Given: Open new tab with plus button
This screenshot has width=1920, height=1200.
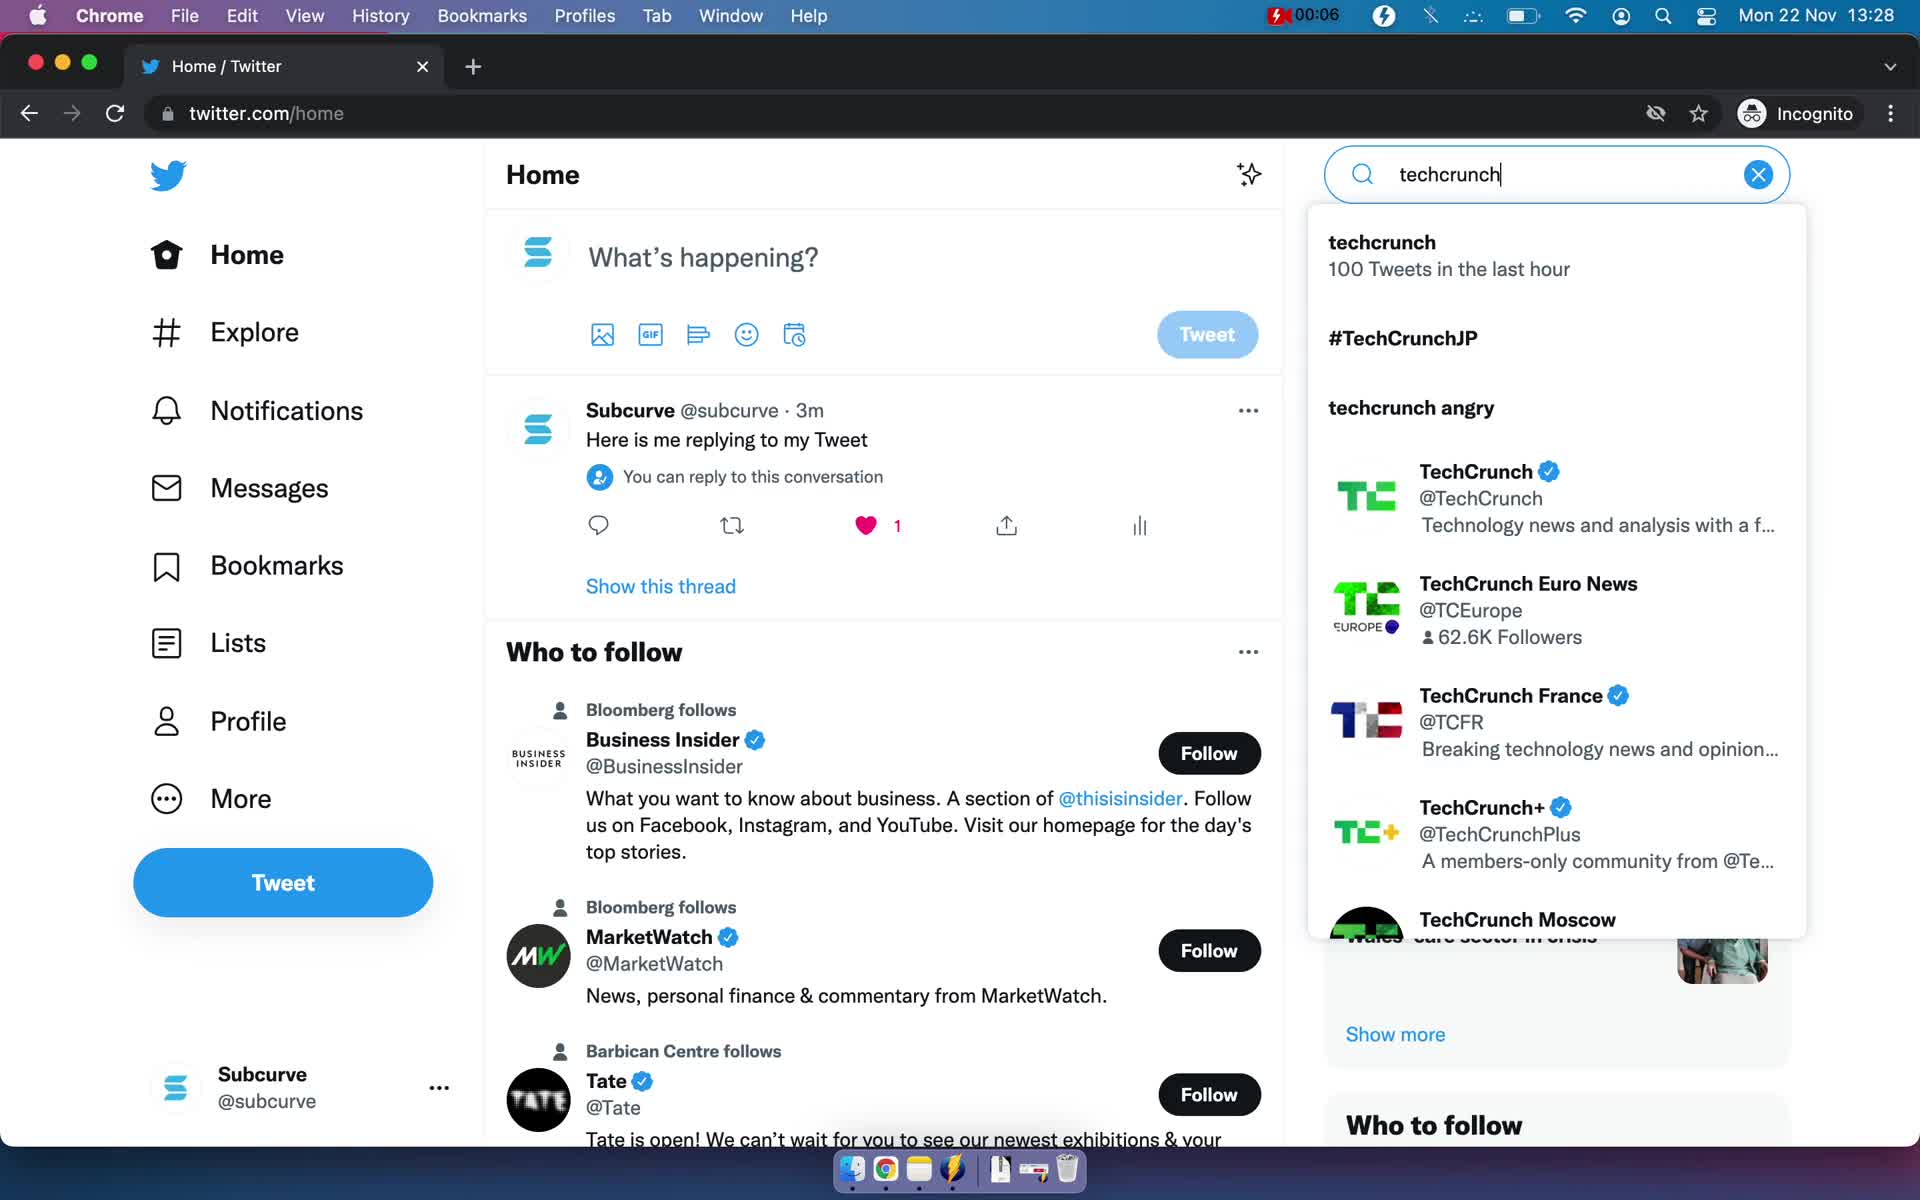Looking at the screenshot, I should (473, 67).
